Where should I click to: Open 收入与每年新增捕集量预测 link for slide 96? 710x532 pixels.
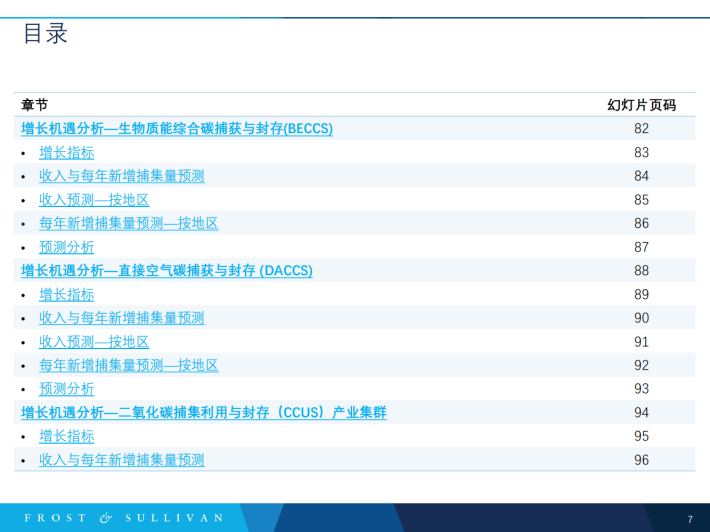point(121,460)
